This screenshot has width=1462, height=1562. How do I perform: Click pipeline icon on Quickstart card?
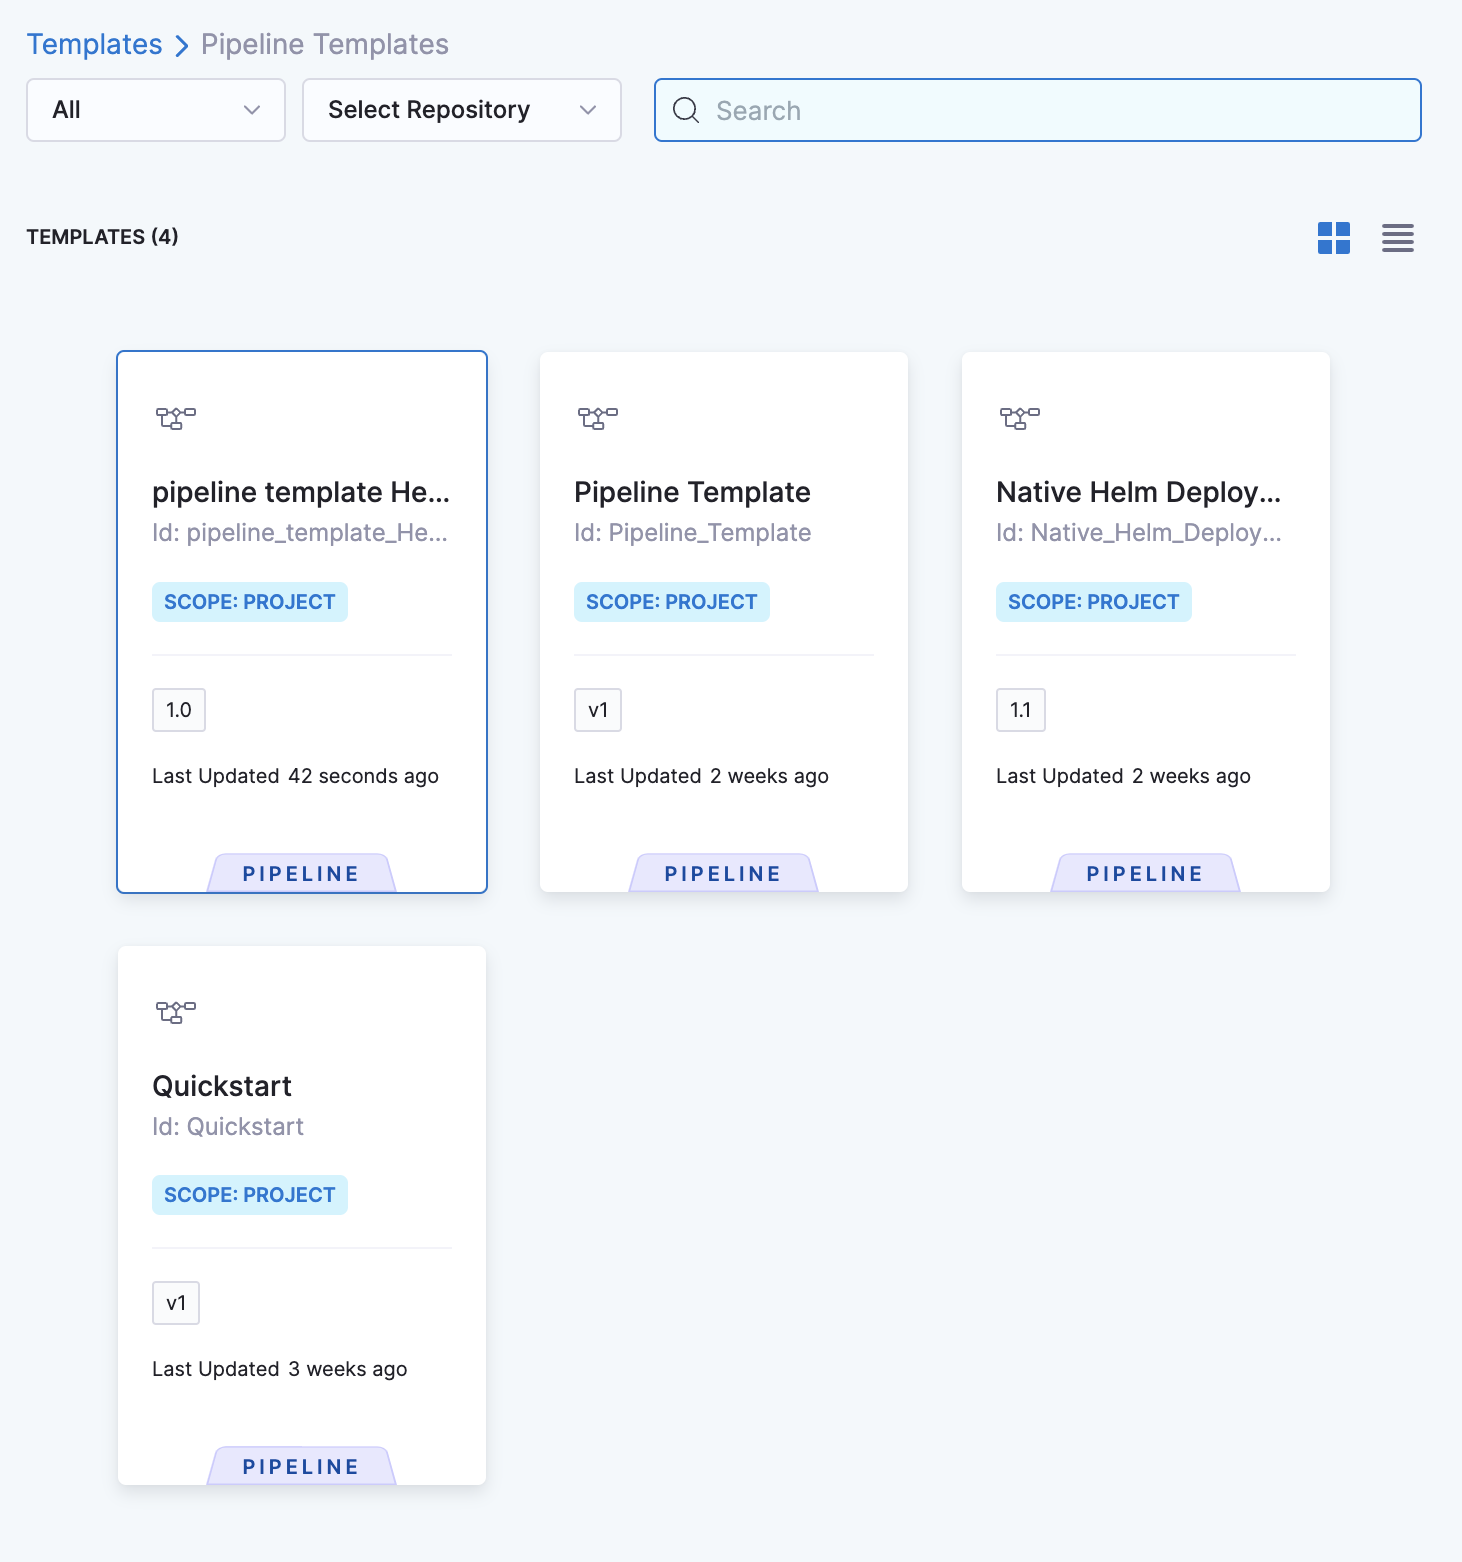click(176, 1012)
